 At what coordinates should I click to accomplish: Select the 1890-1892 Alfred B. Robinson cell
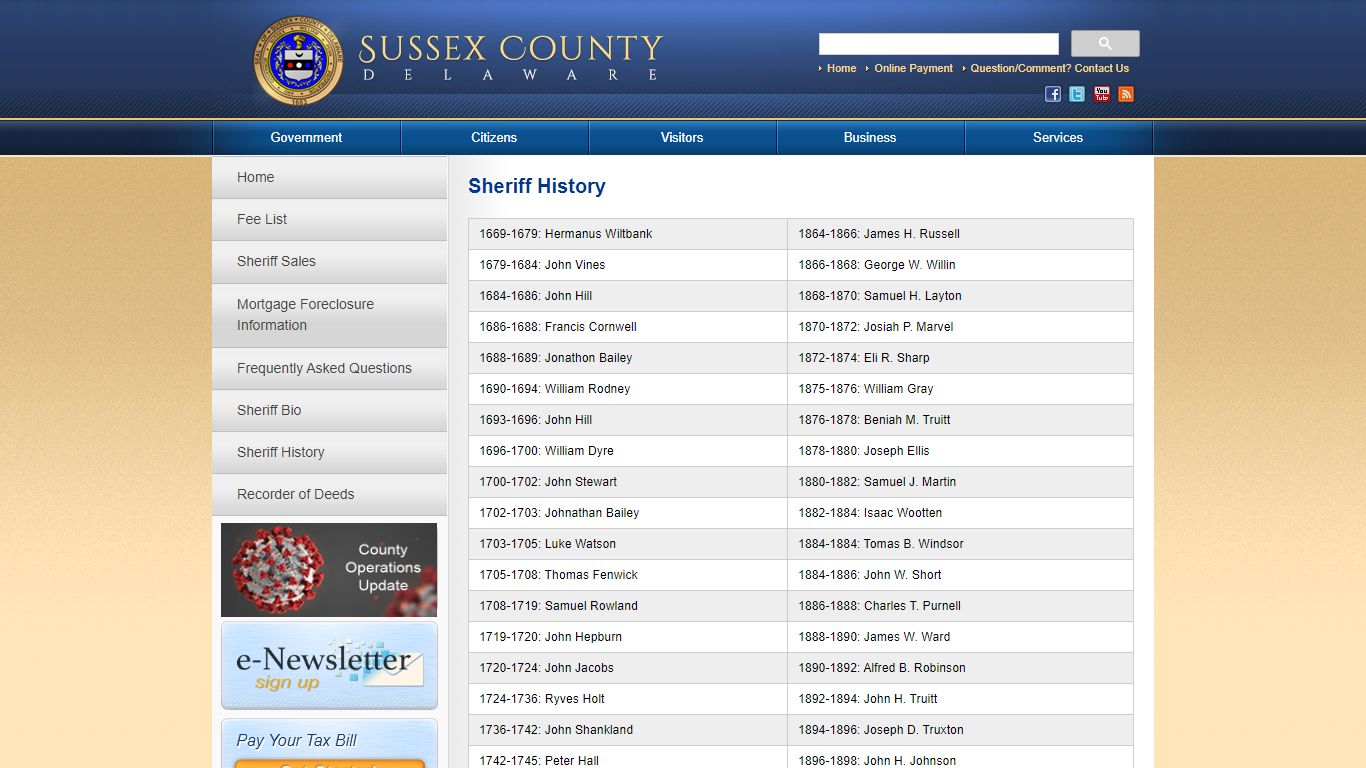pyautogui.click(x=961, y=668)
